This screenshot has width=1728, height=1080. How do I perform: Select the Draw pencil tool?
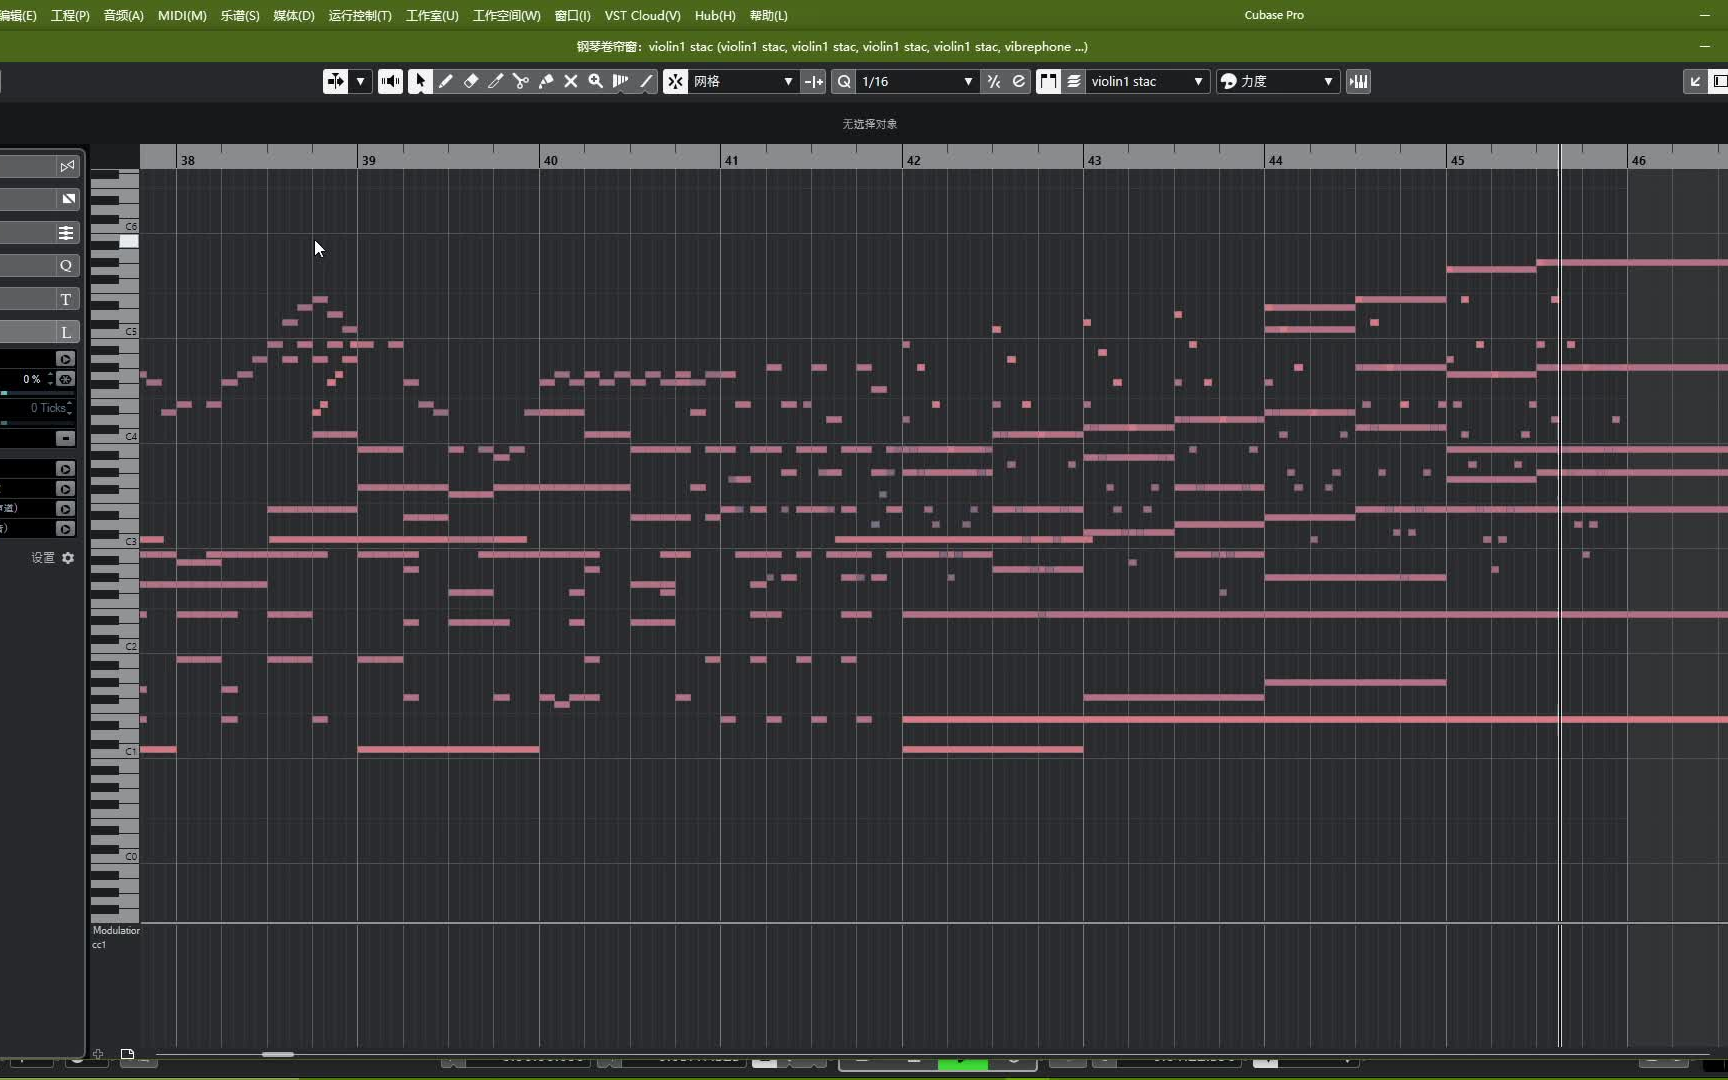(446, 81)
